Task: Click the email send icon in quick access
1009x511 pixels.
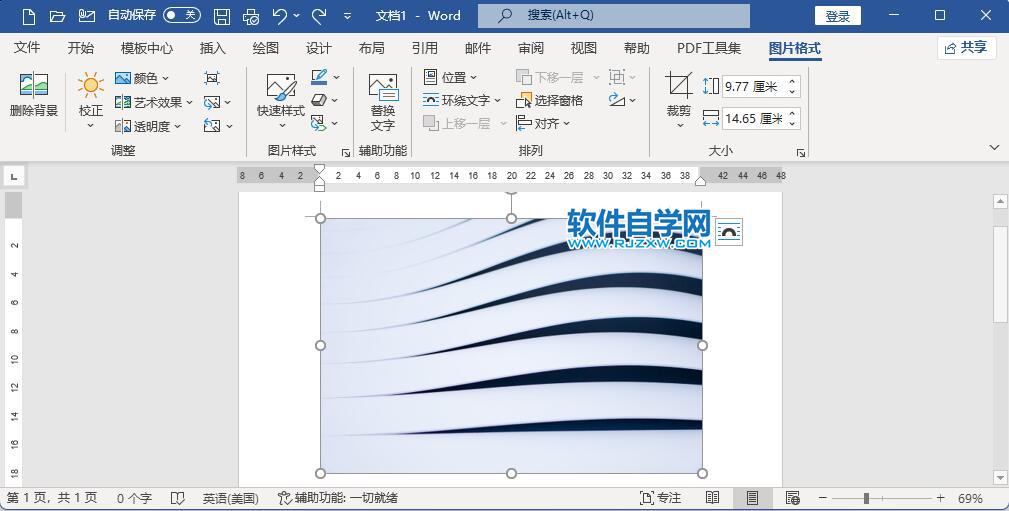Action: 86,16
